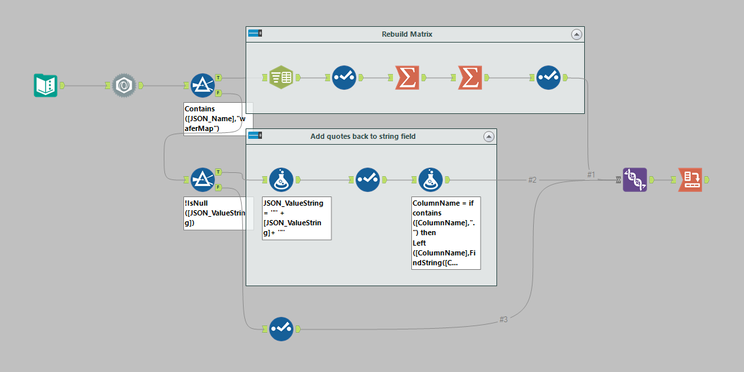The width and height of the screenshot is (744, 372).
Task: Select the bottom Select tool feeding connection #3
Action: (281, 329)
